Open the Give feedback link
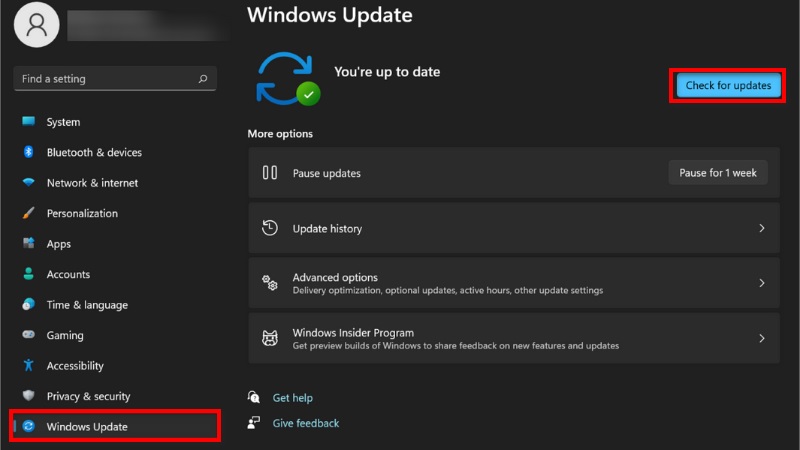The image size is (800, 450). click(306, 423)
